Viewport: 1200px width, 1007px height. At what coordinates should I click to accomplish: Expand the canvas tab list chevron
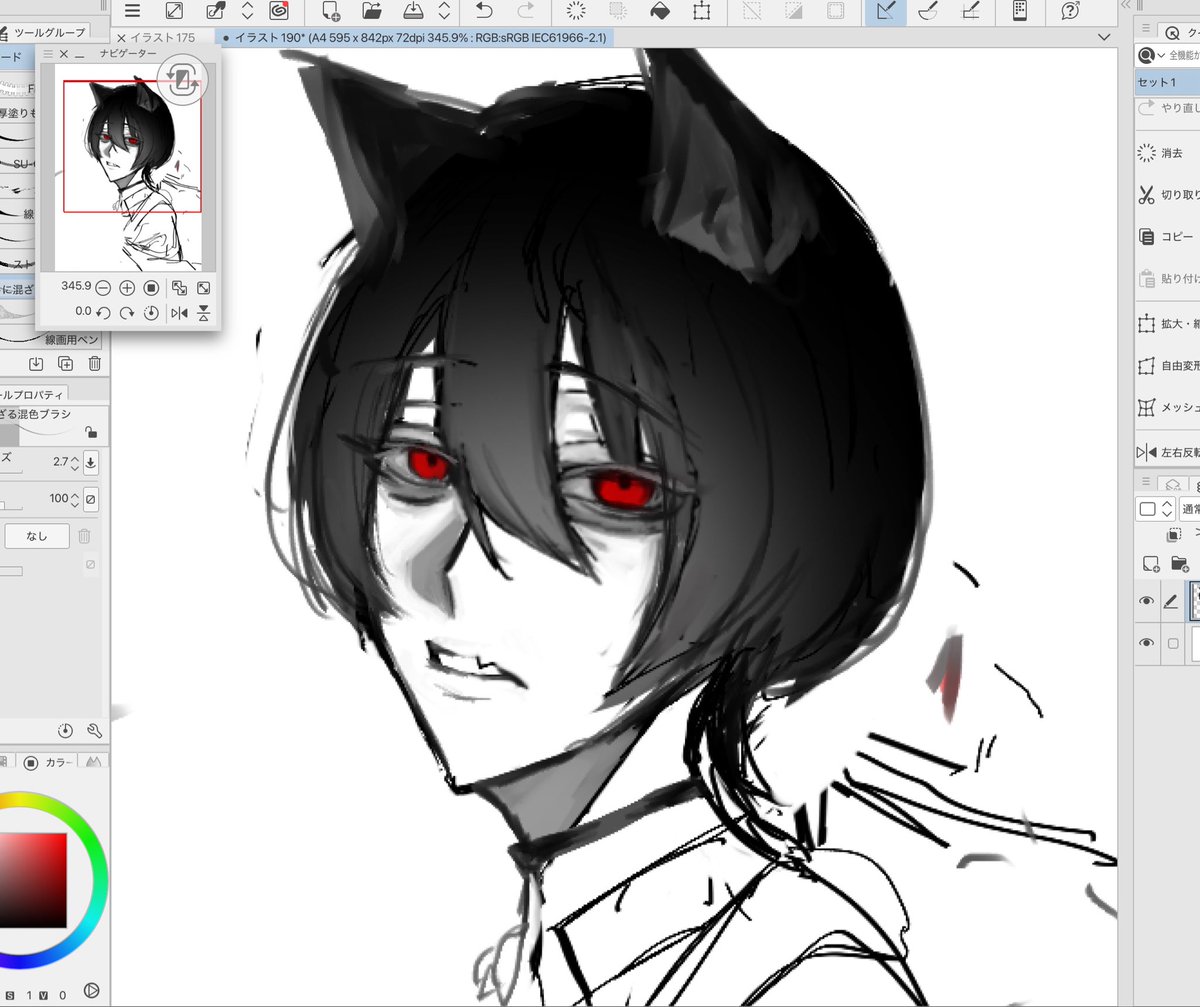click(1103, 37)
